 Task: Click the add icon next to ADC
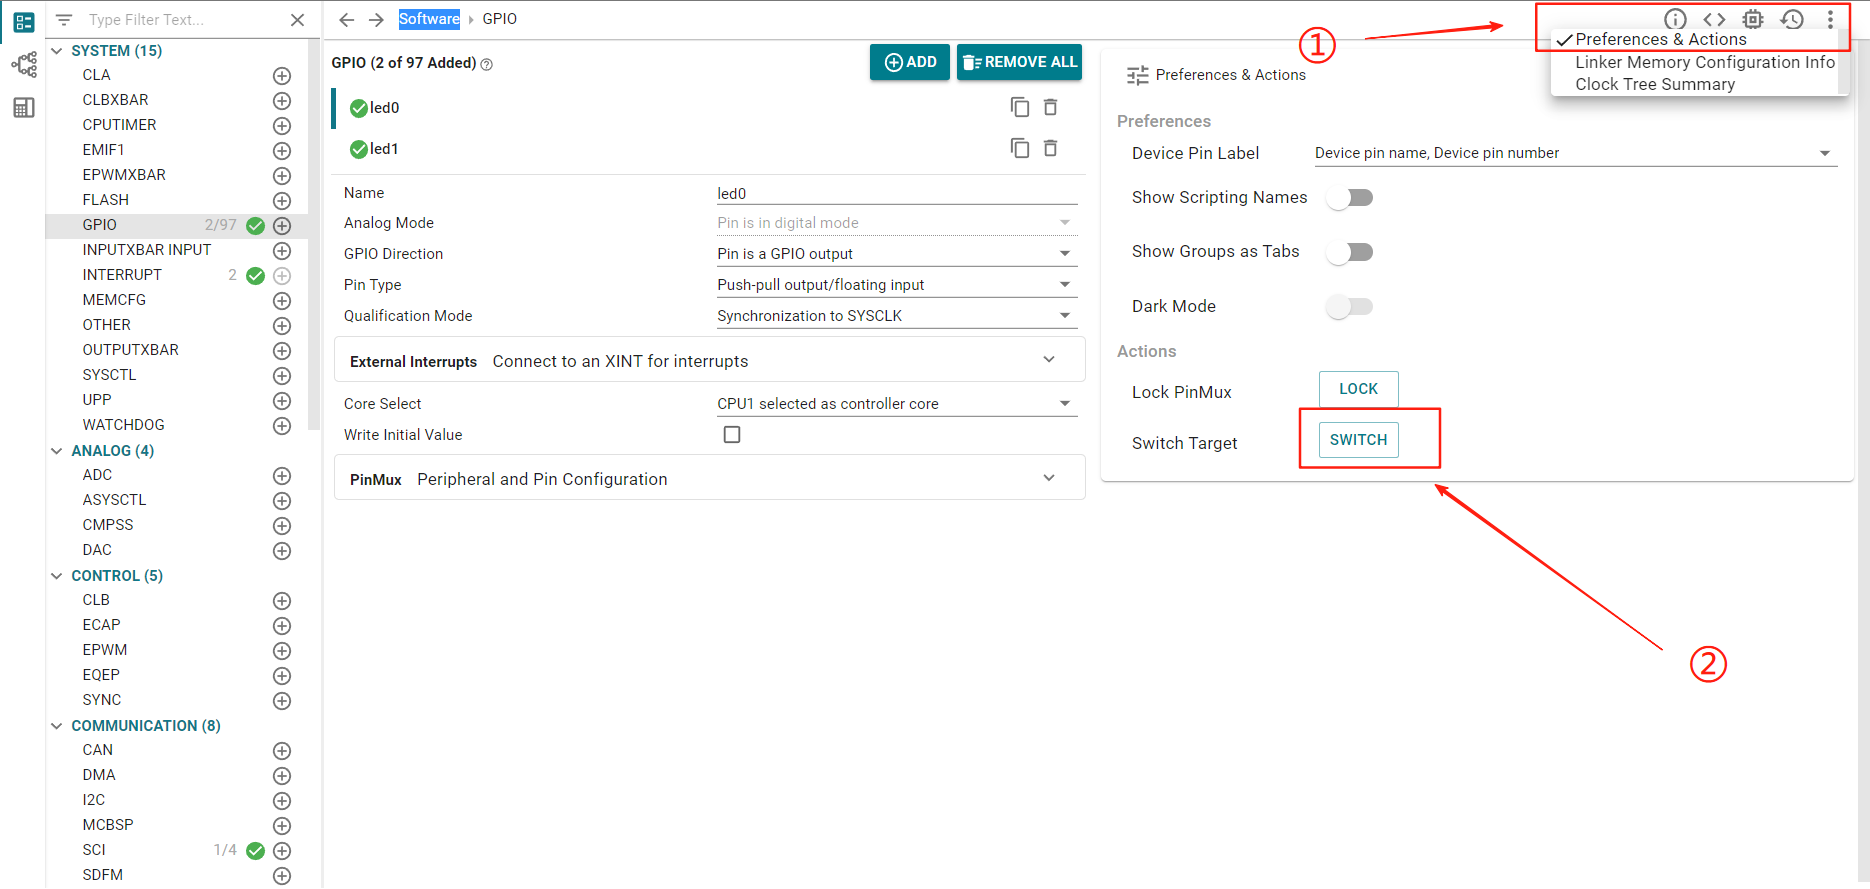(x=282, y=476)
